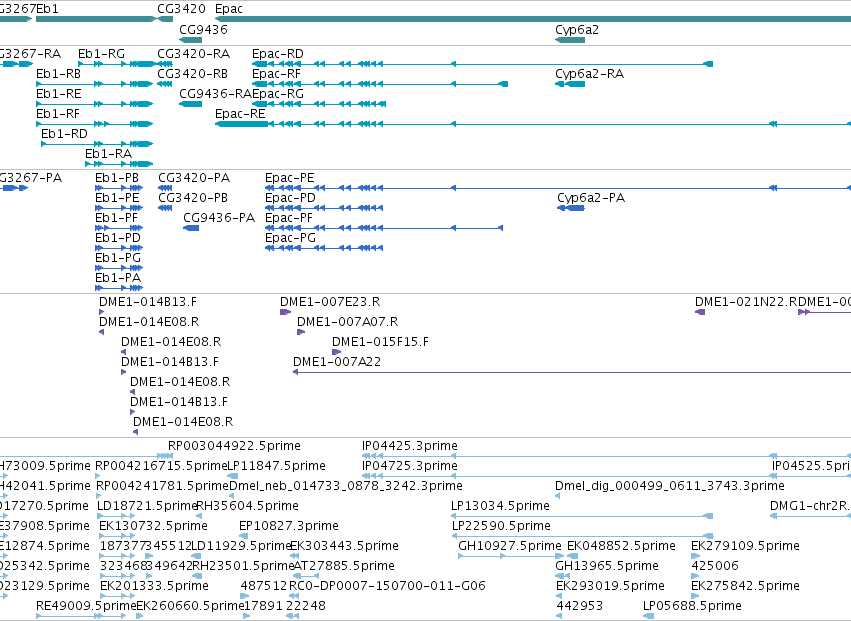
Task: Open EST label EK303443.5prime
Action: tap(345, 546)
